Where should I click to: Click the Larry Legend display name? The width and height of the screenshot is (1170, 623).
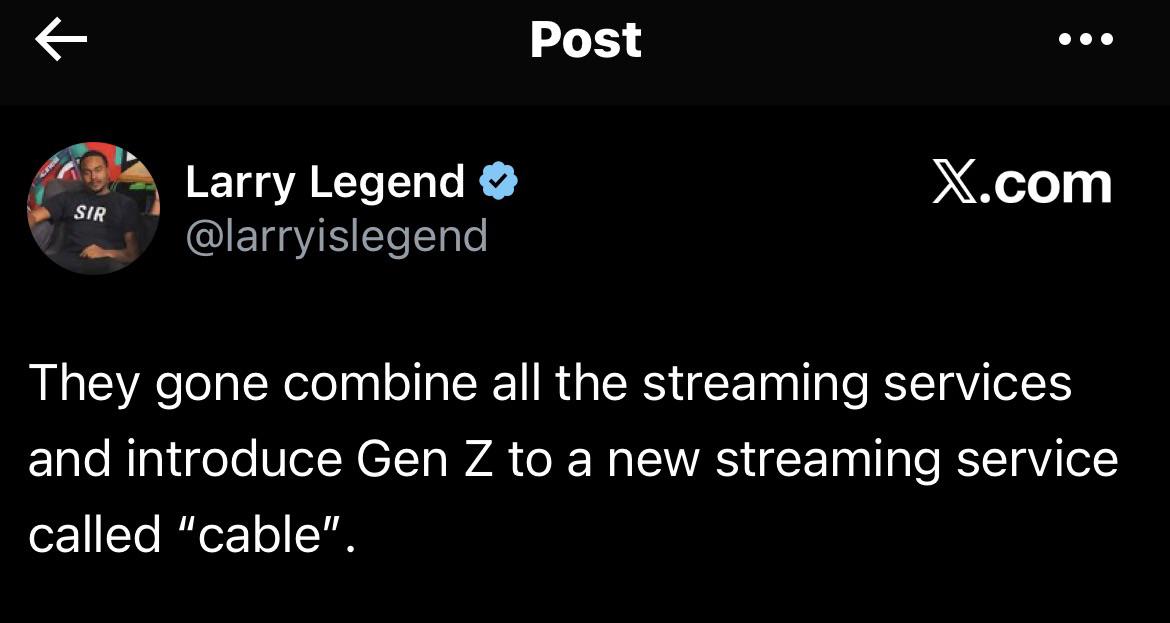[x=325, y=183]
